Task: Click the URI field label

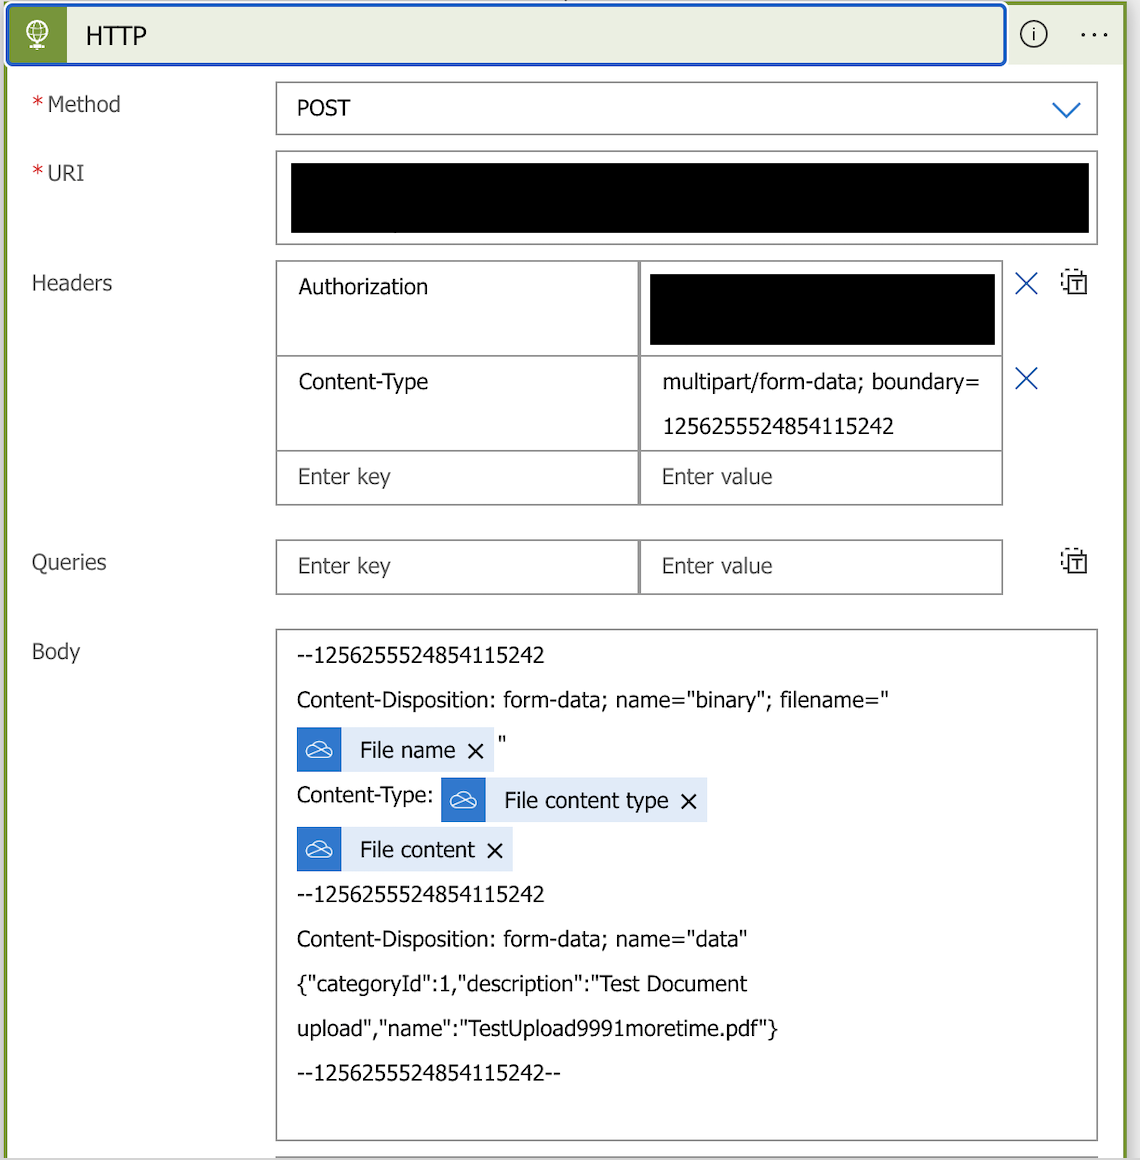Action: [x=65, y=173]
